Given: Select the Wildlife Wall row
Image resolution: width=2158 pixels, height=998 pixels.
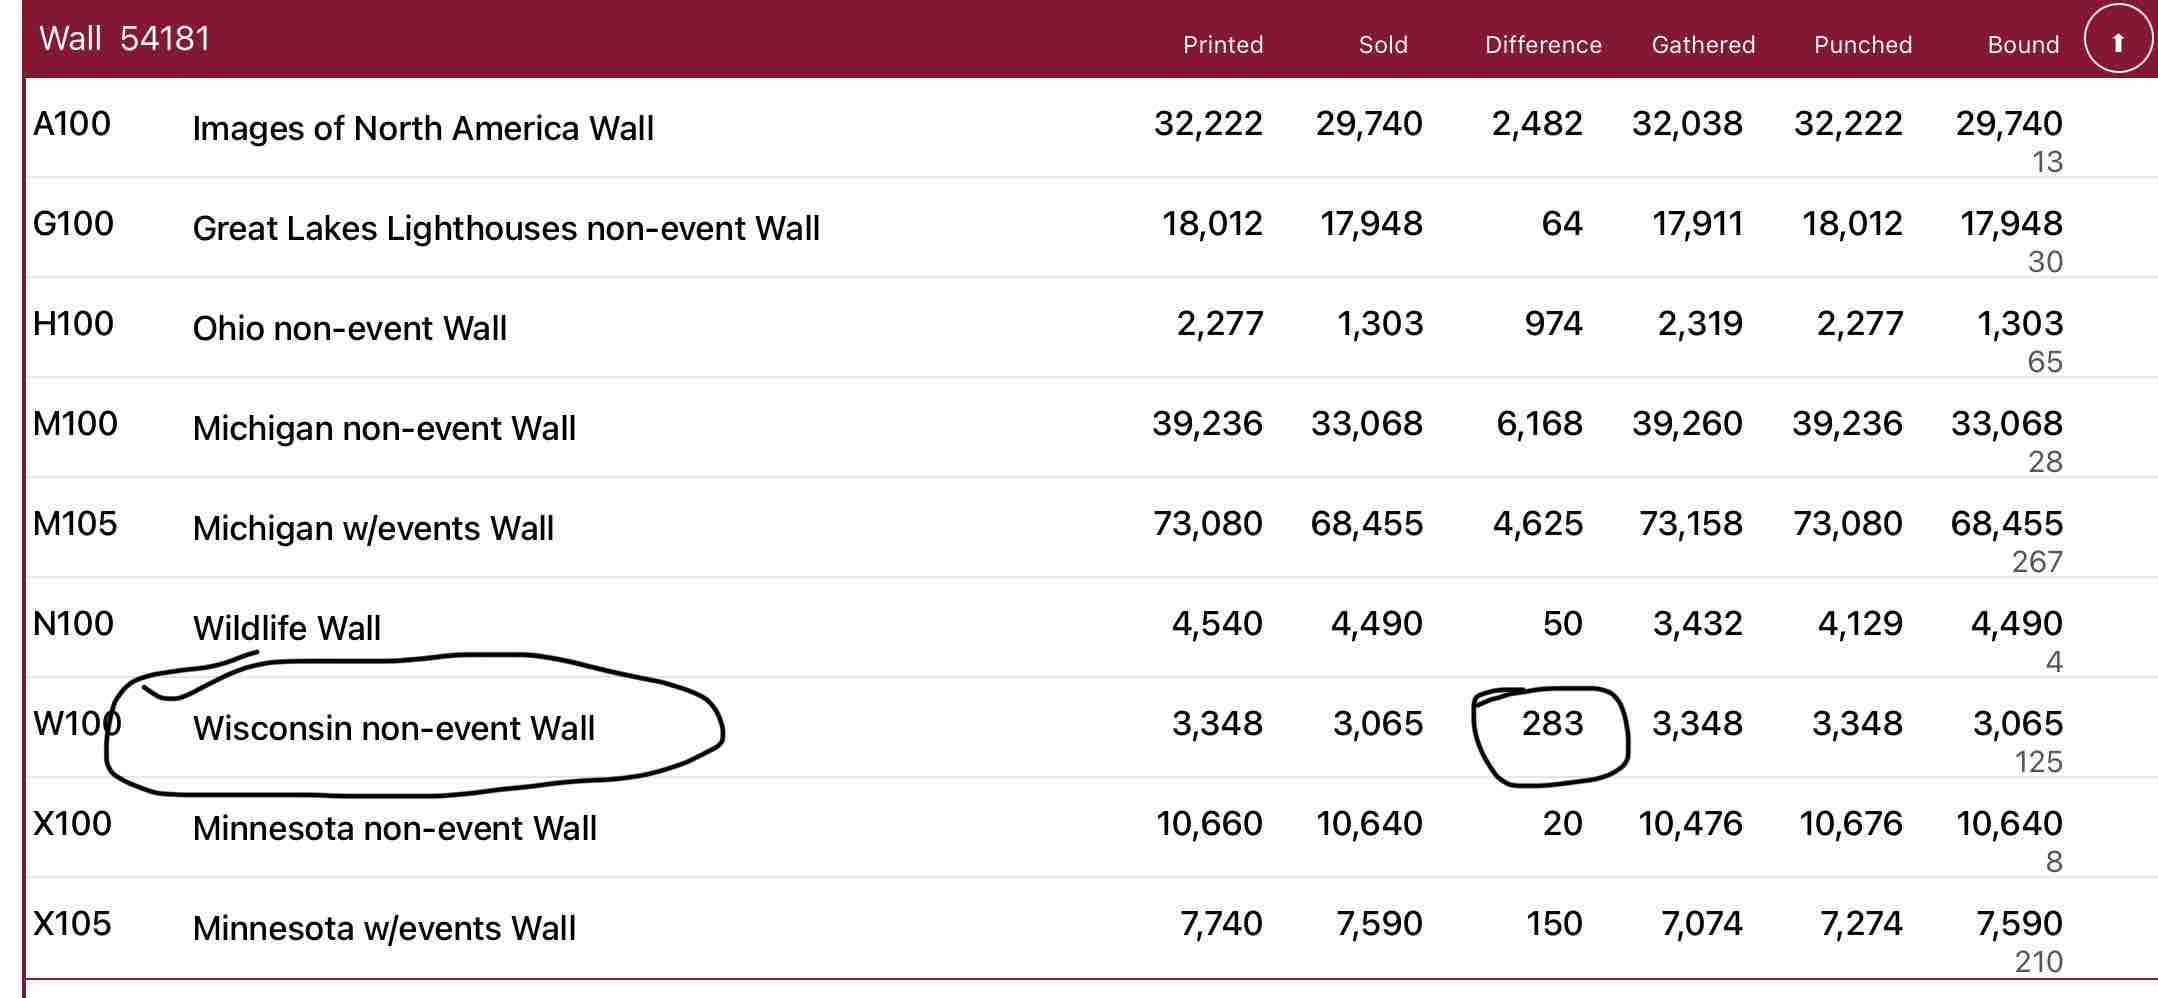Looking at the screenshot, I should [287, 628].
